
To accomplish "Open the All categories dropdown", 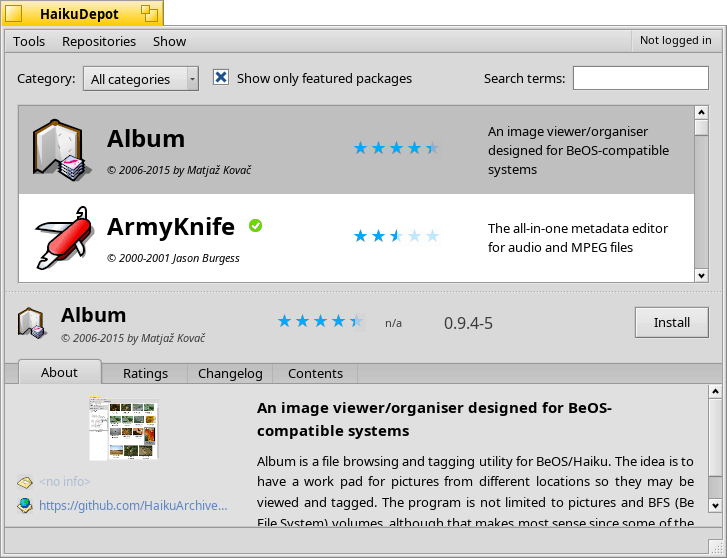I will pos(141,79).
